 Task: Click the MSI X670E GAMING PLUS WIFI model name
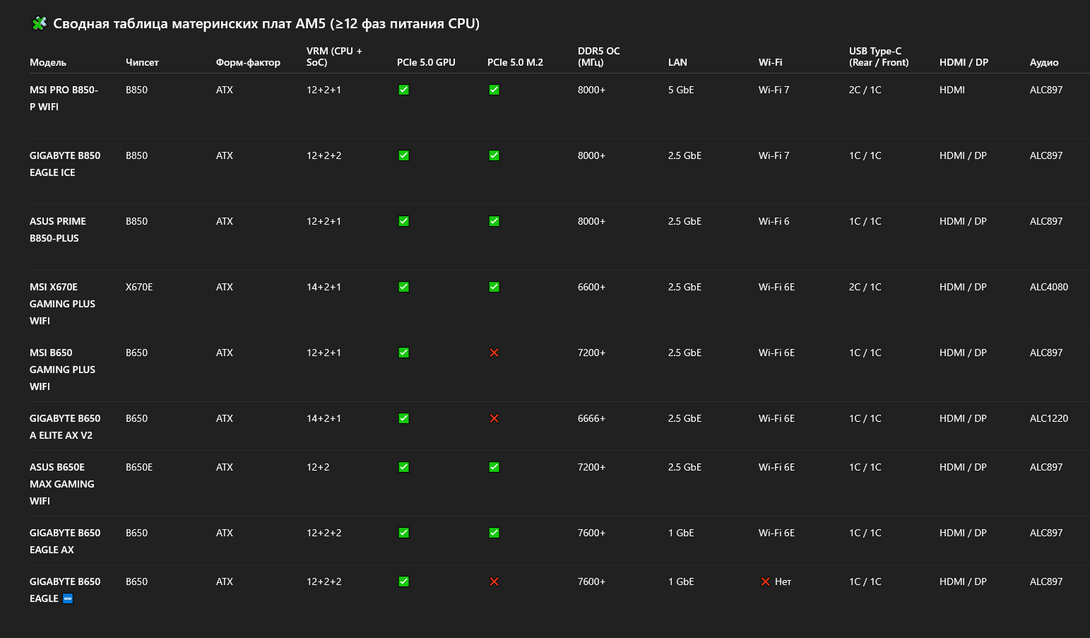coord(63,304)
